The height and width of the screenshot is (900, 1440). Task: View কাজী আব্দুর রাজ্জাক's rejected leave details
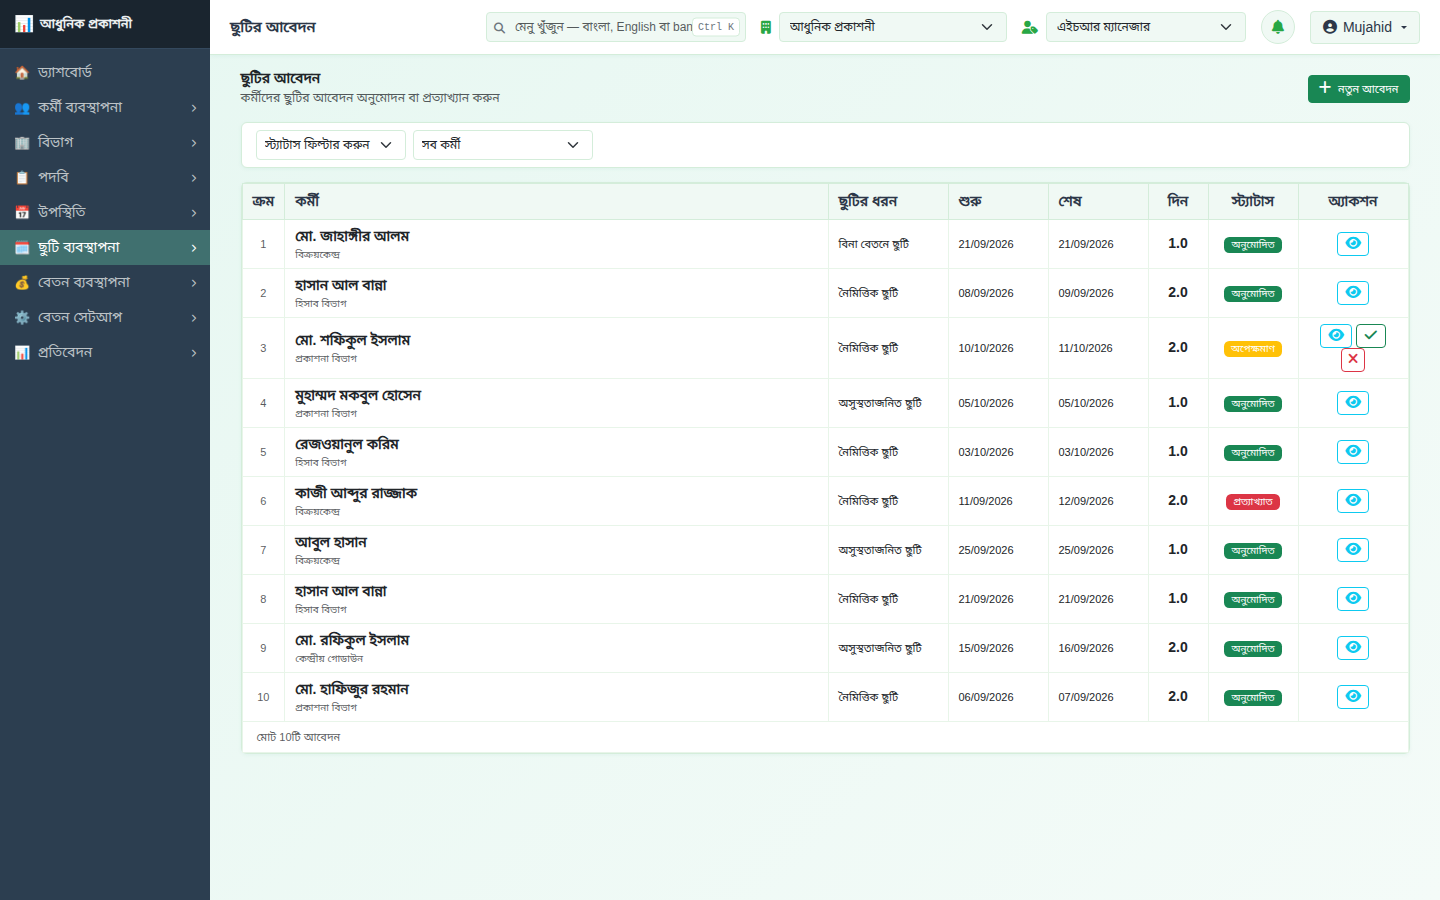click(1353, 501)
